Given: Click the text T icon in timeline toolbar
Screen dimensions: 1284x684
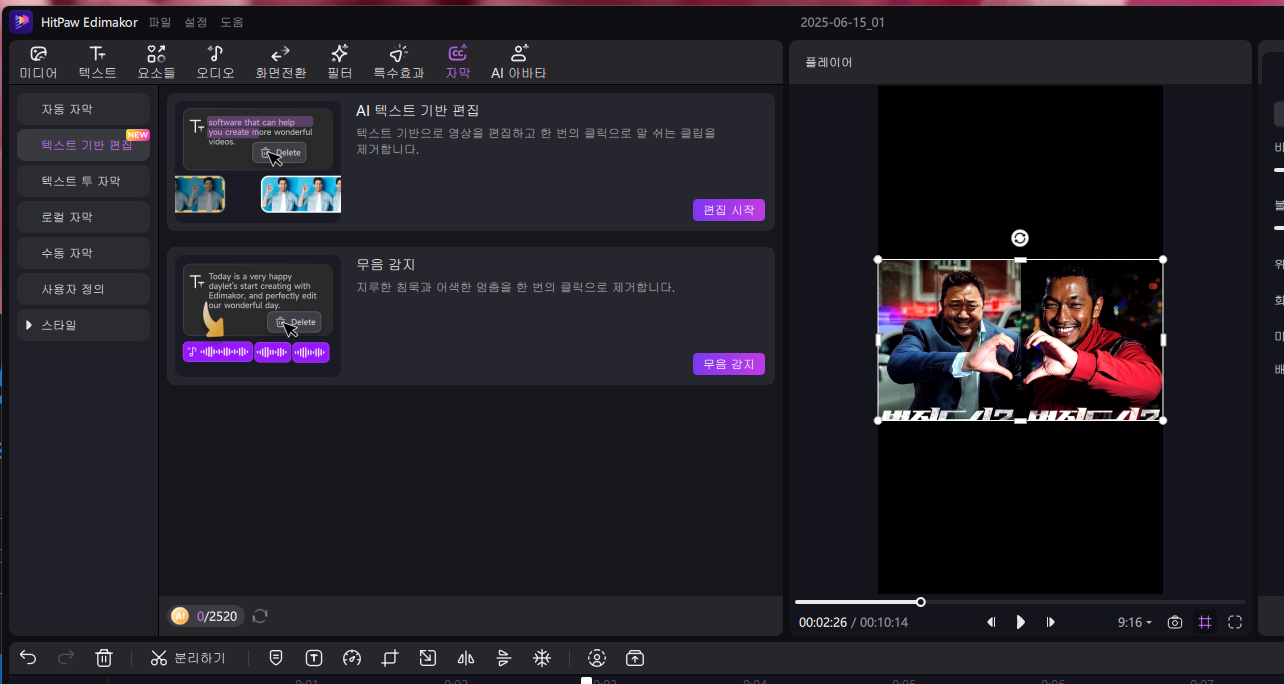Looking at the screenshot, I should click(x=314, y=658).
